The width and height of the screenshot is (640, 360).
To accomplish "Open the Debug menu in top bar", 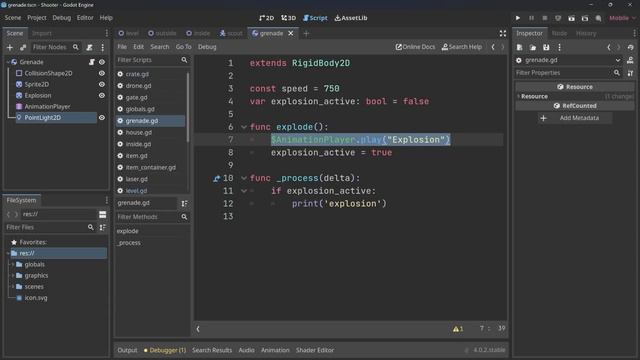I will [62, 18].
